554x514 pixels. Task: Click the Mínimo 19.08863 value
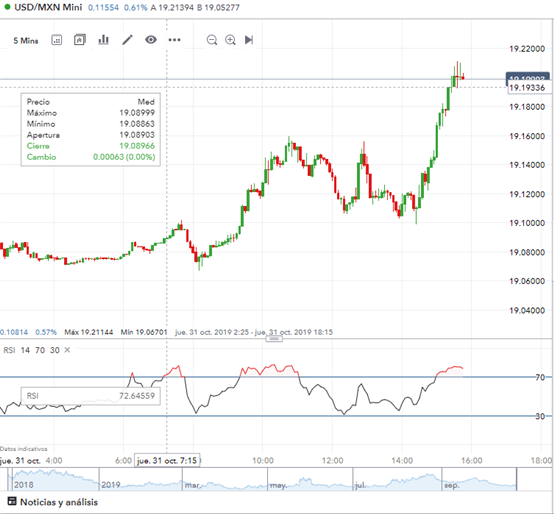[137, 124]
